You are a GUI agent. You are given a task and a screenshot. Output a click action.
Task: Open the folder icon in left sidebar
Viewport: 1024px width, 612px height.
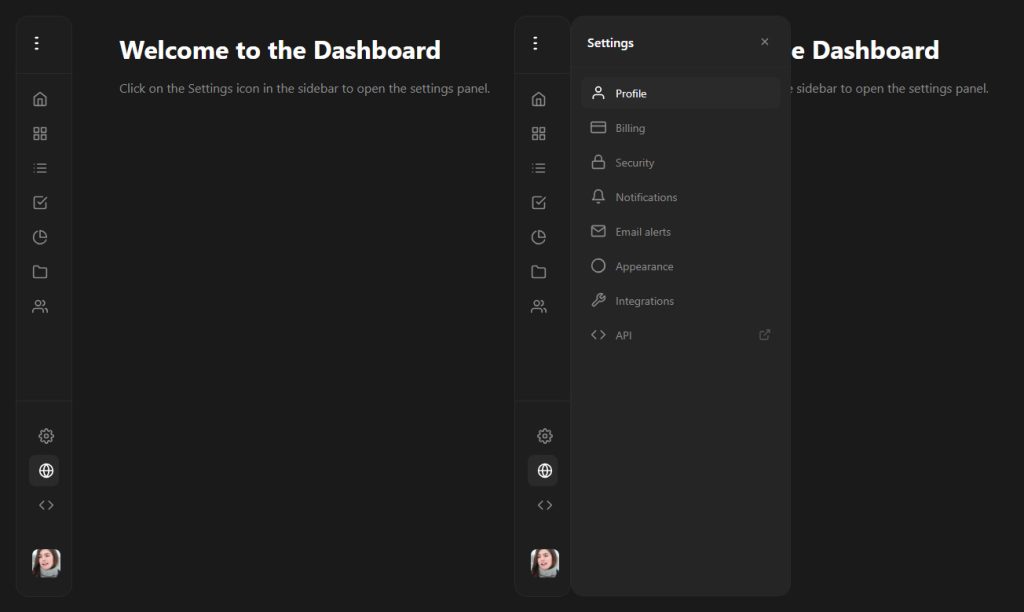click(x=40, y=272)
